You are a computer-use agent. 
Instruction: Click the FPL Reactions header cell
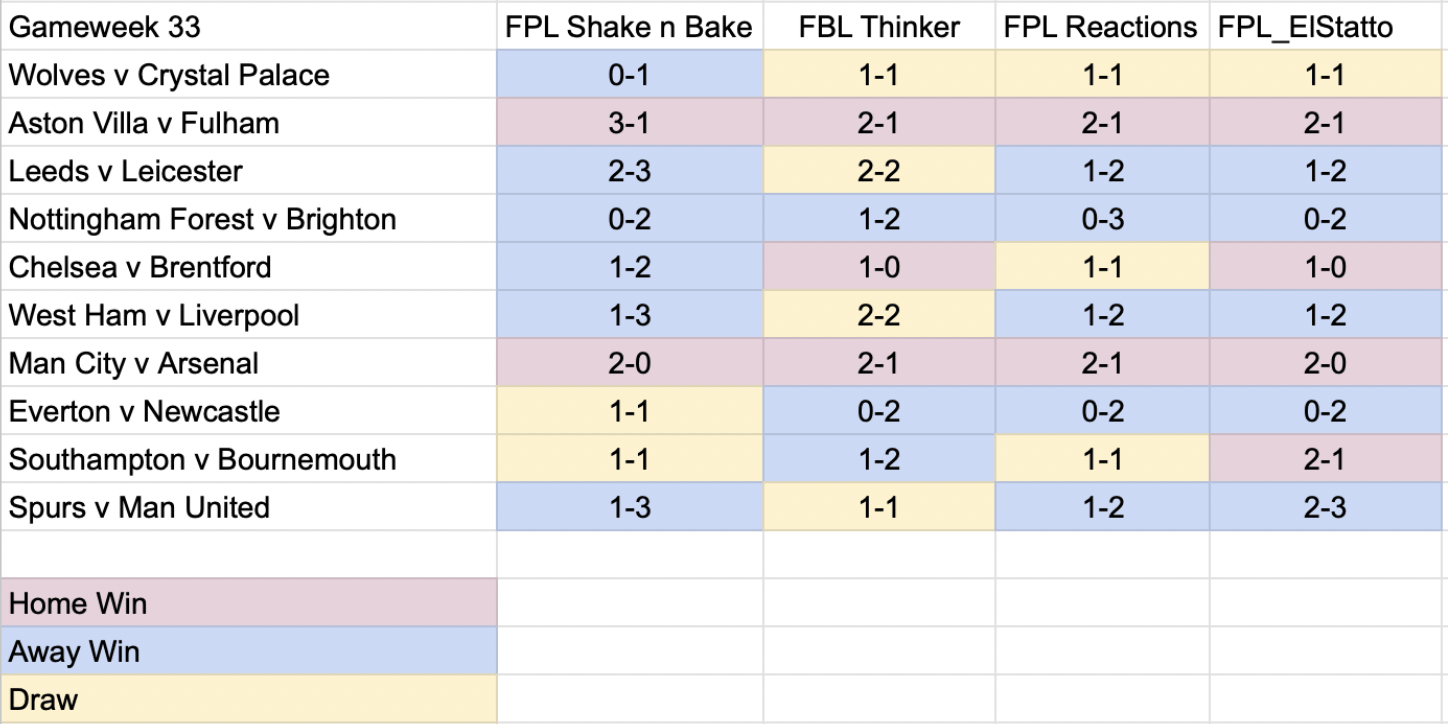pos(1102,27)
